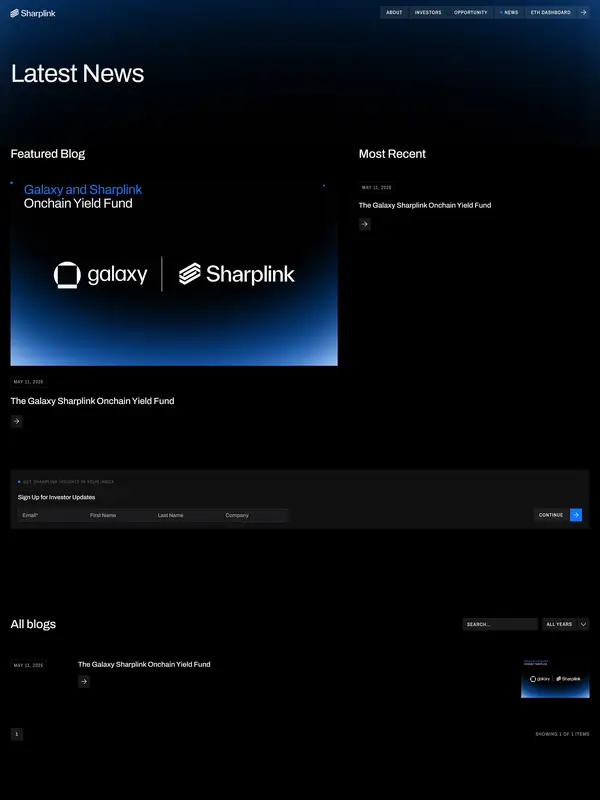Click the First Name input field
Screen dimensions: 600x800
pyautogui.click(x=119, y=515)
